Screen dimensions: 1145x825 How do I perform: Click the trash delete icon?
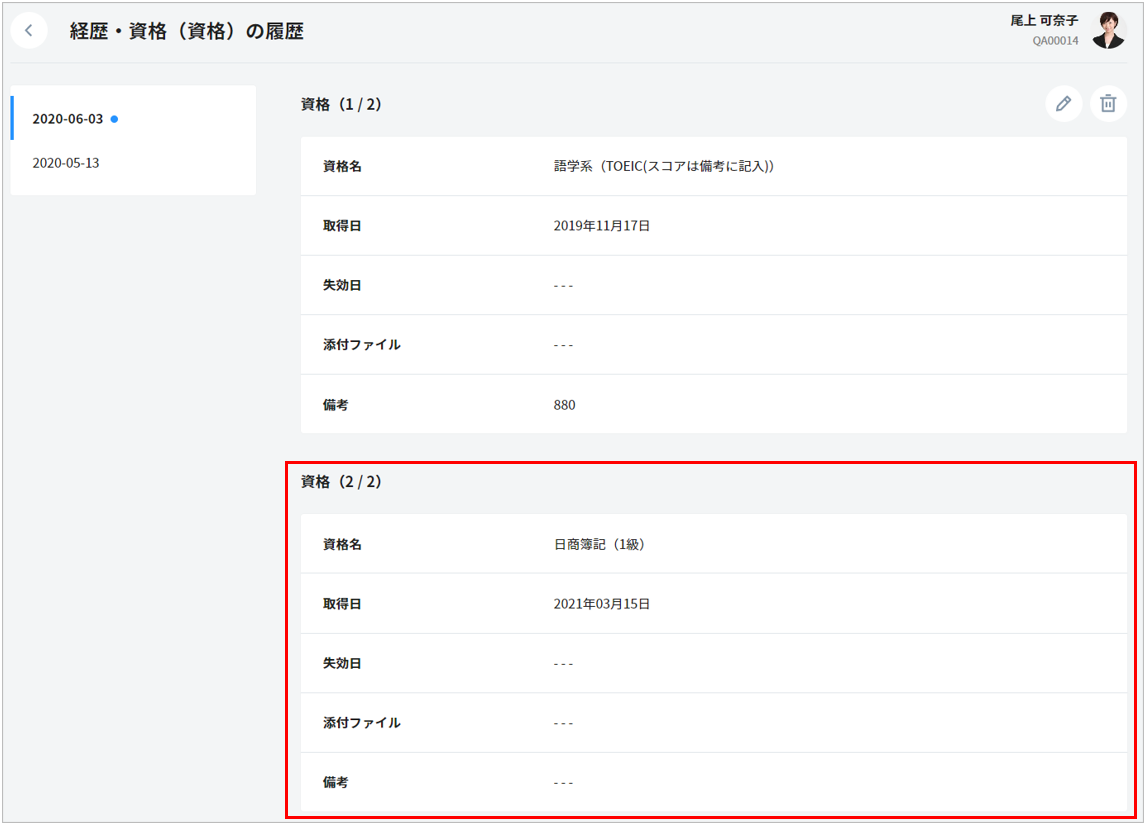(1108, 104)
